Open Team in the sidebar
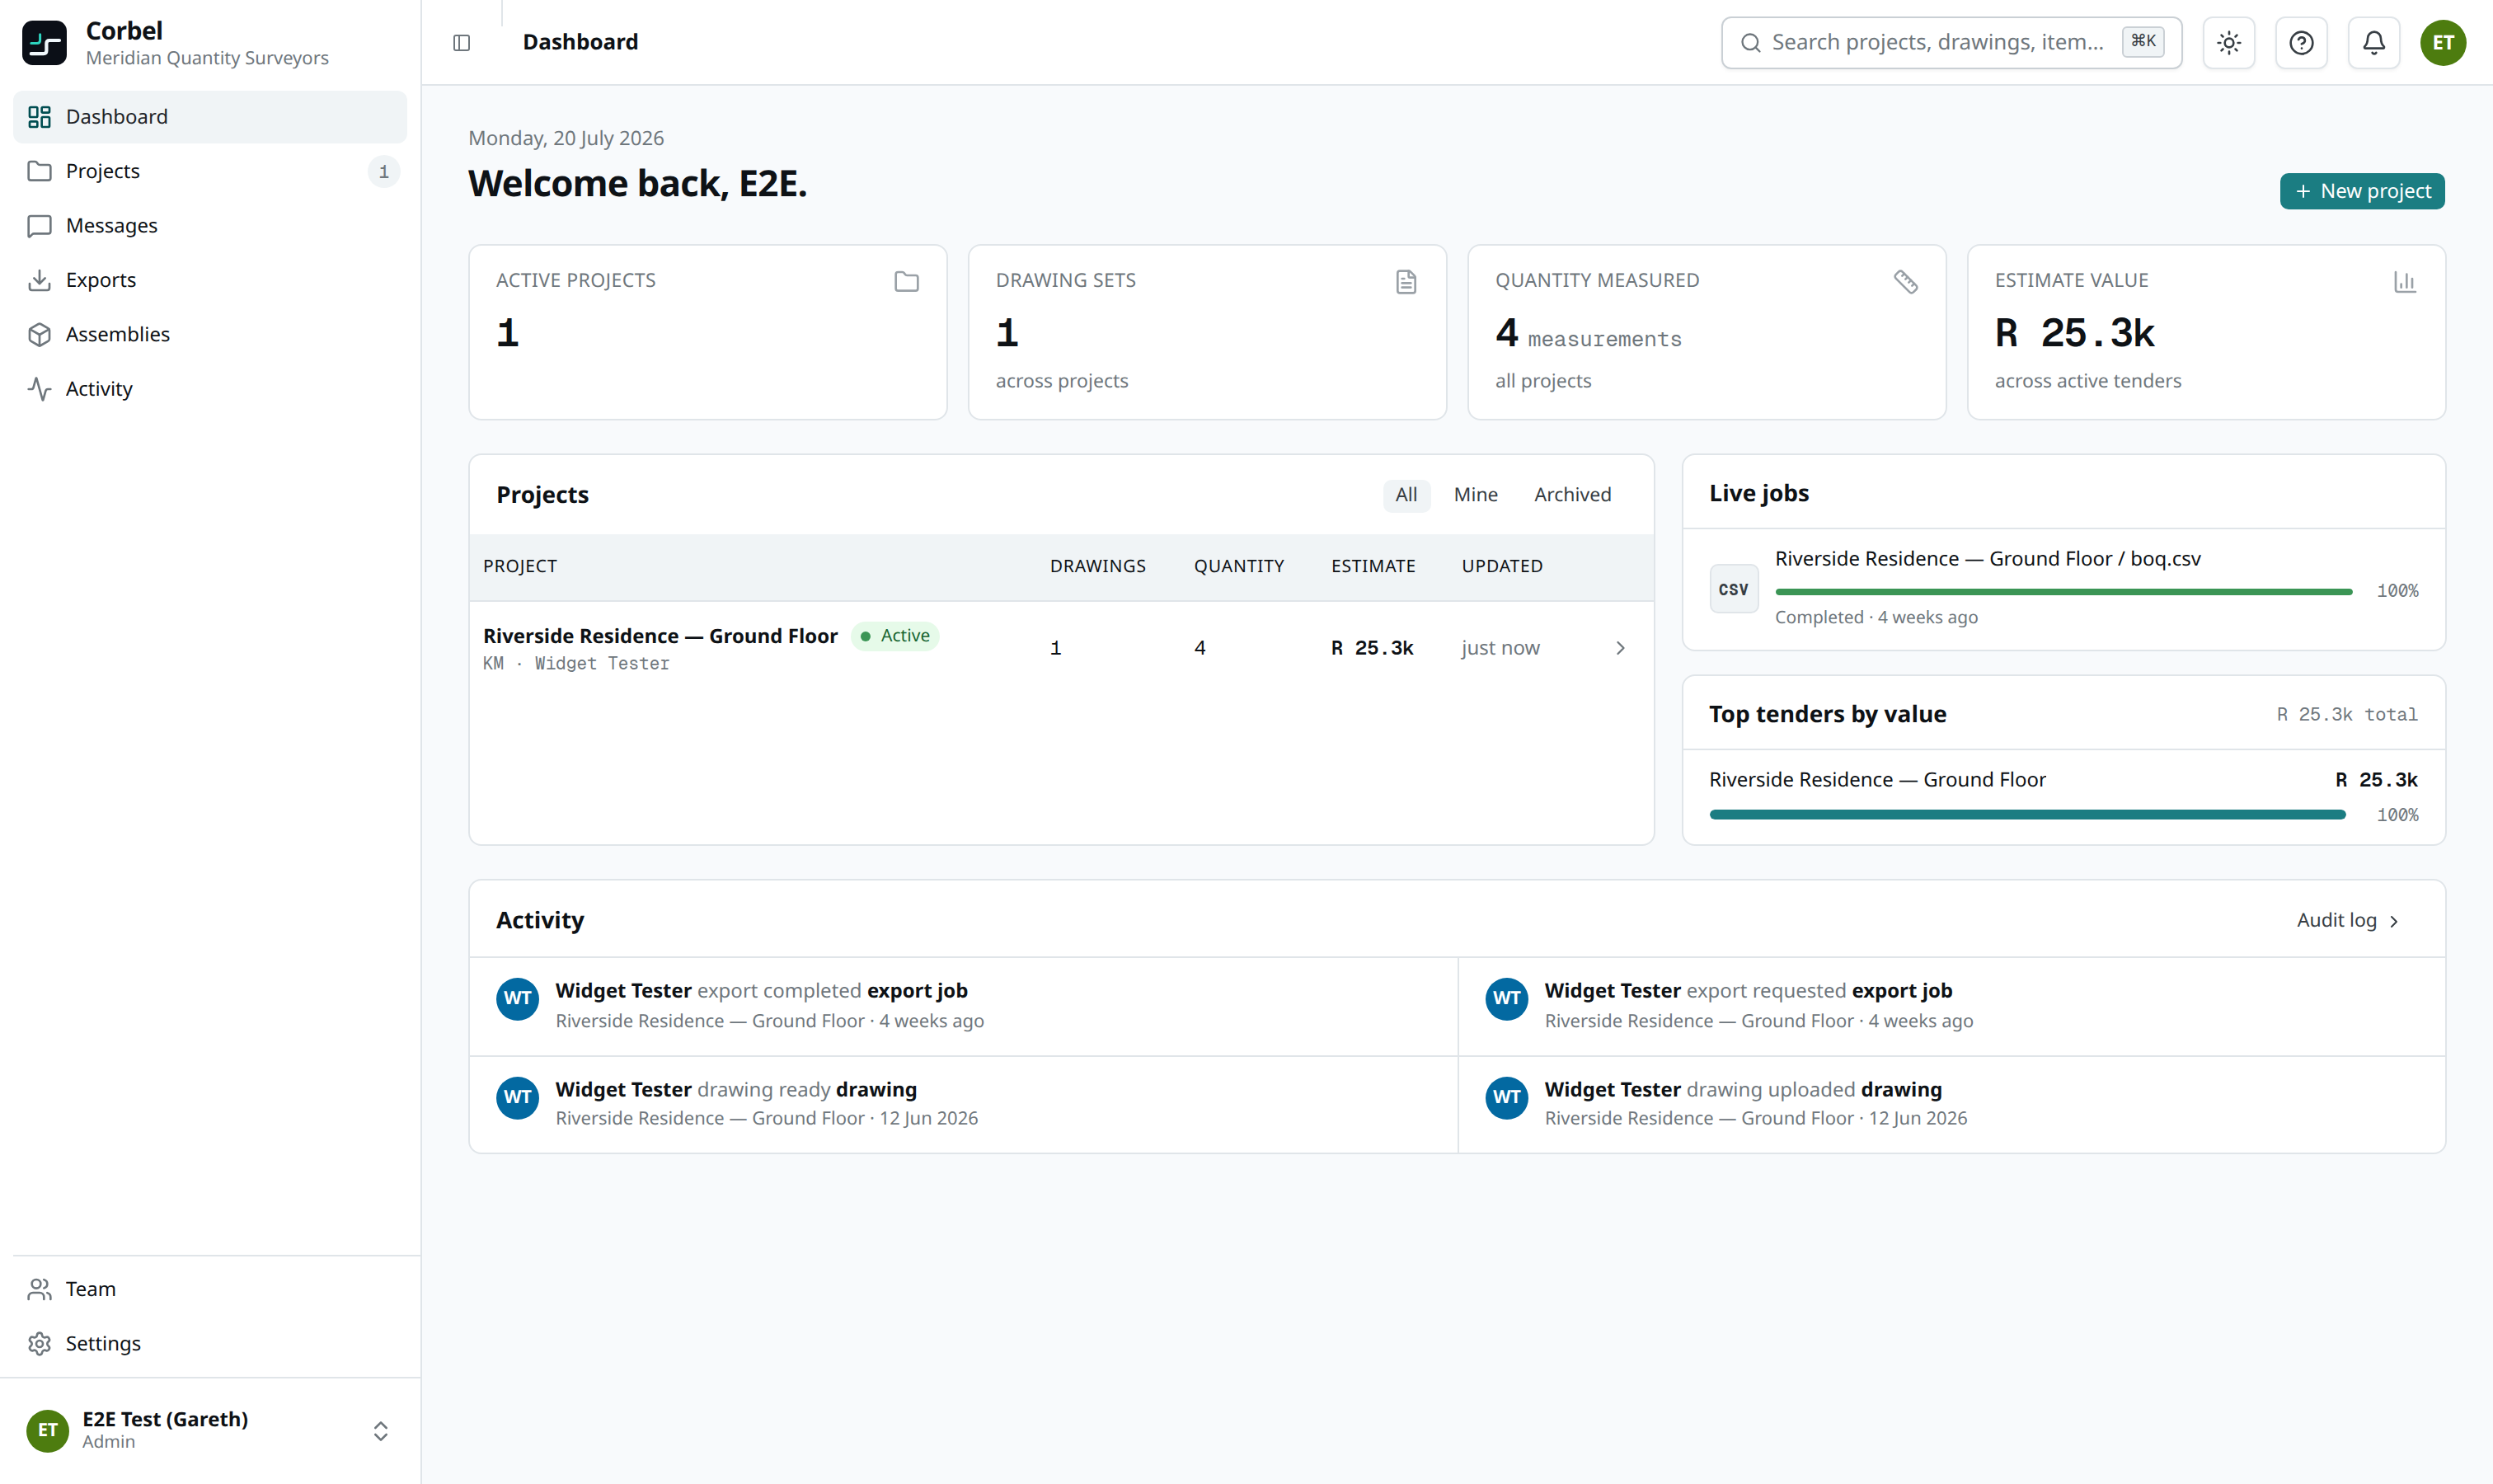2493x1484 pixels. (210, 1289)
